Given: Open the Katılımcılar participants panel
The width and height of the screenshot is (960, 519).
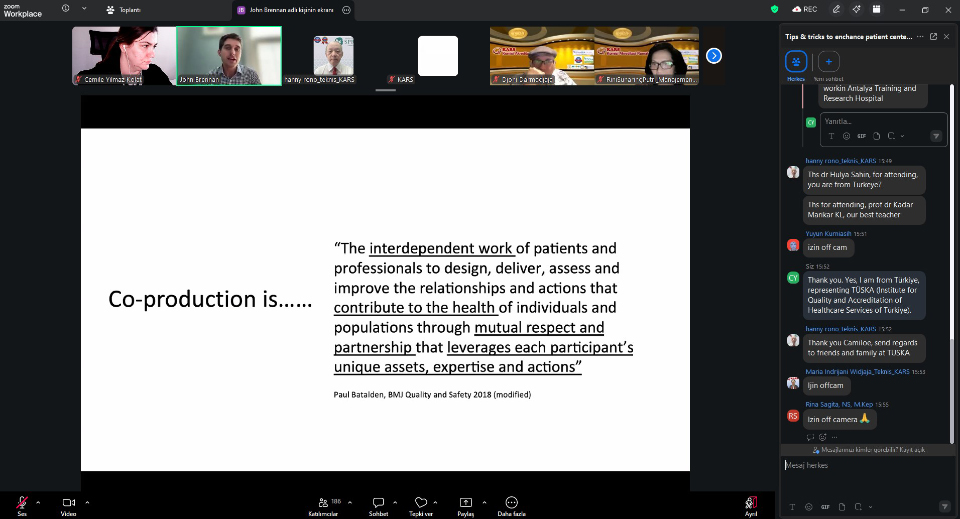Looking at the screenshot, I should pyautogui.click(x=322, y=502).
